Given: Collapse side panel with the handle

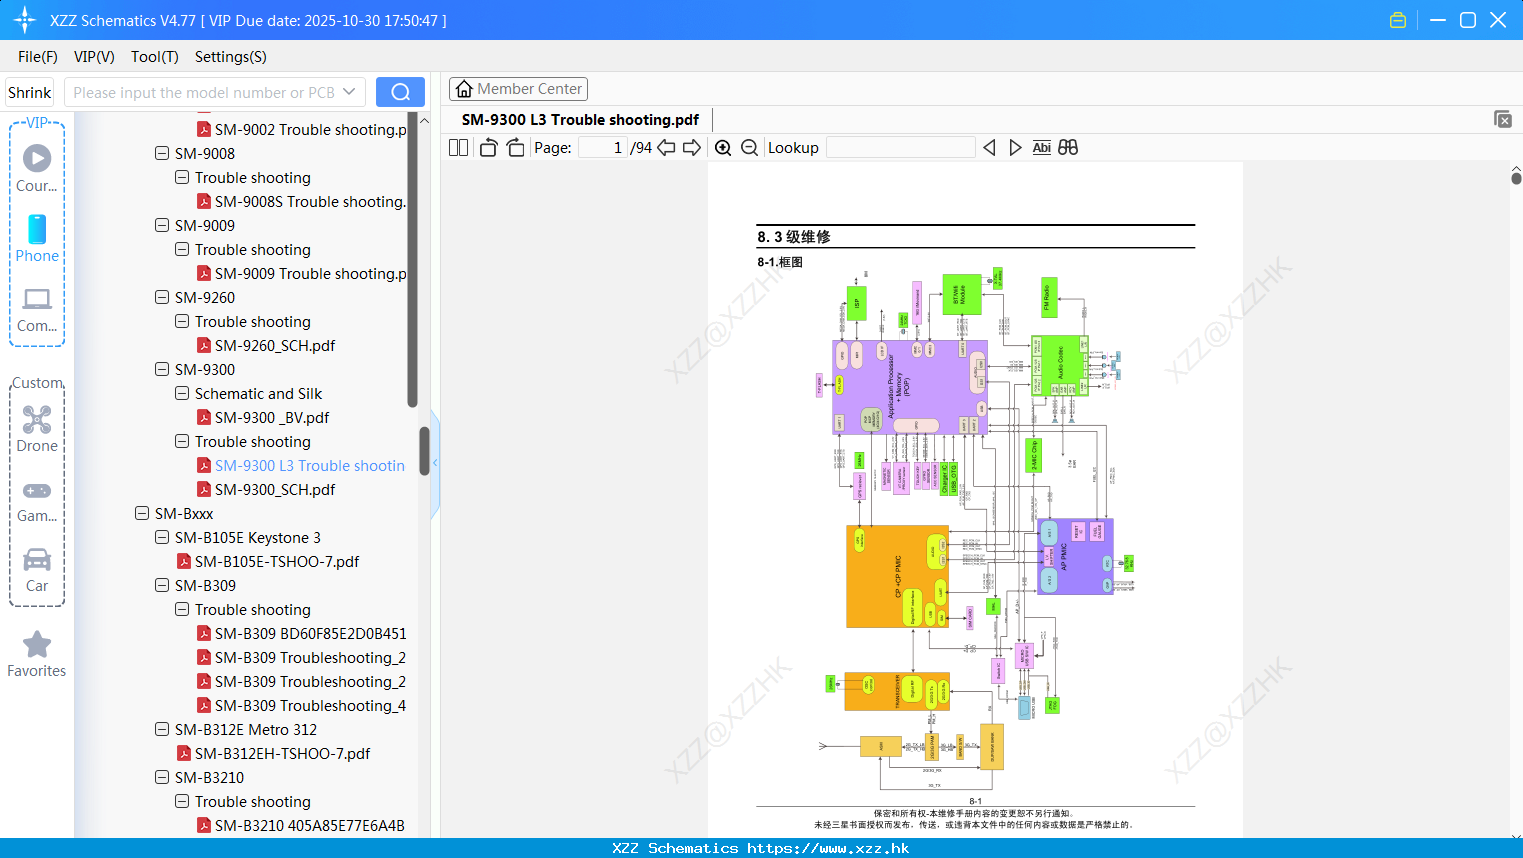Looking at the screenshot, I should coord(435,463).
